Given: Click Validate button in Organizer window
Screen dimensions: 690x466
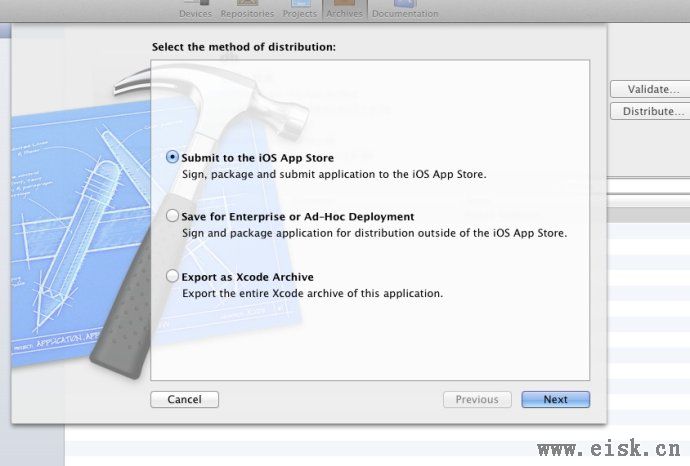Looking at the screenshot, I should point(650,89).
